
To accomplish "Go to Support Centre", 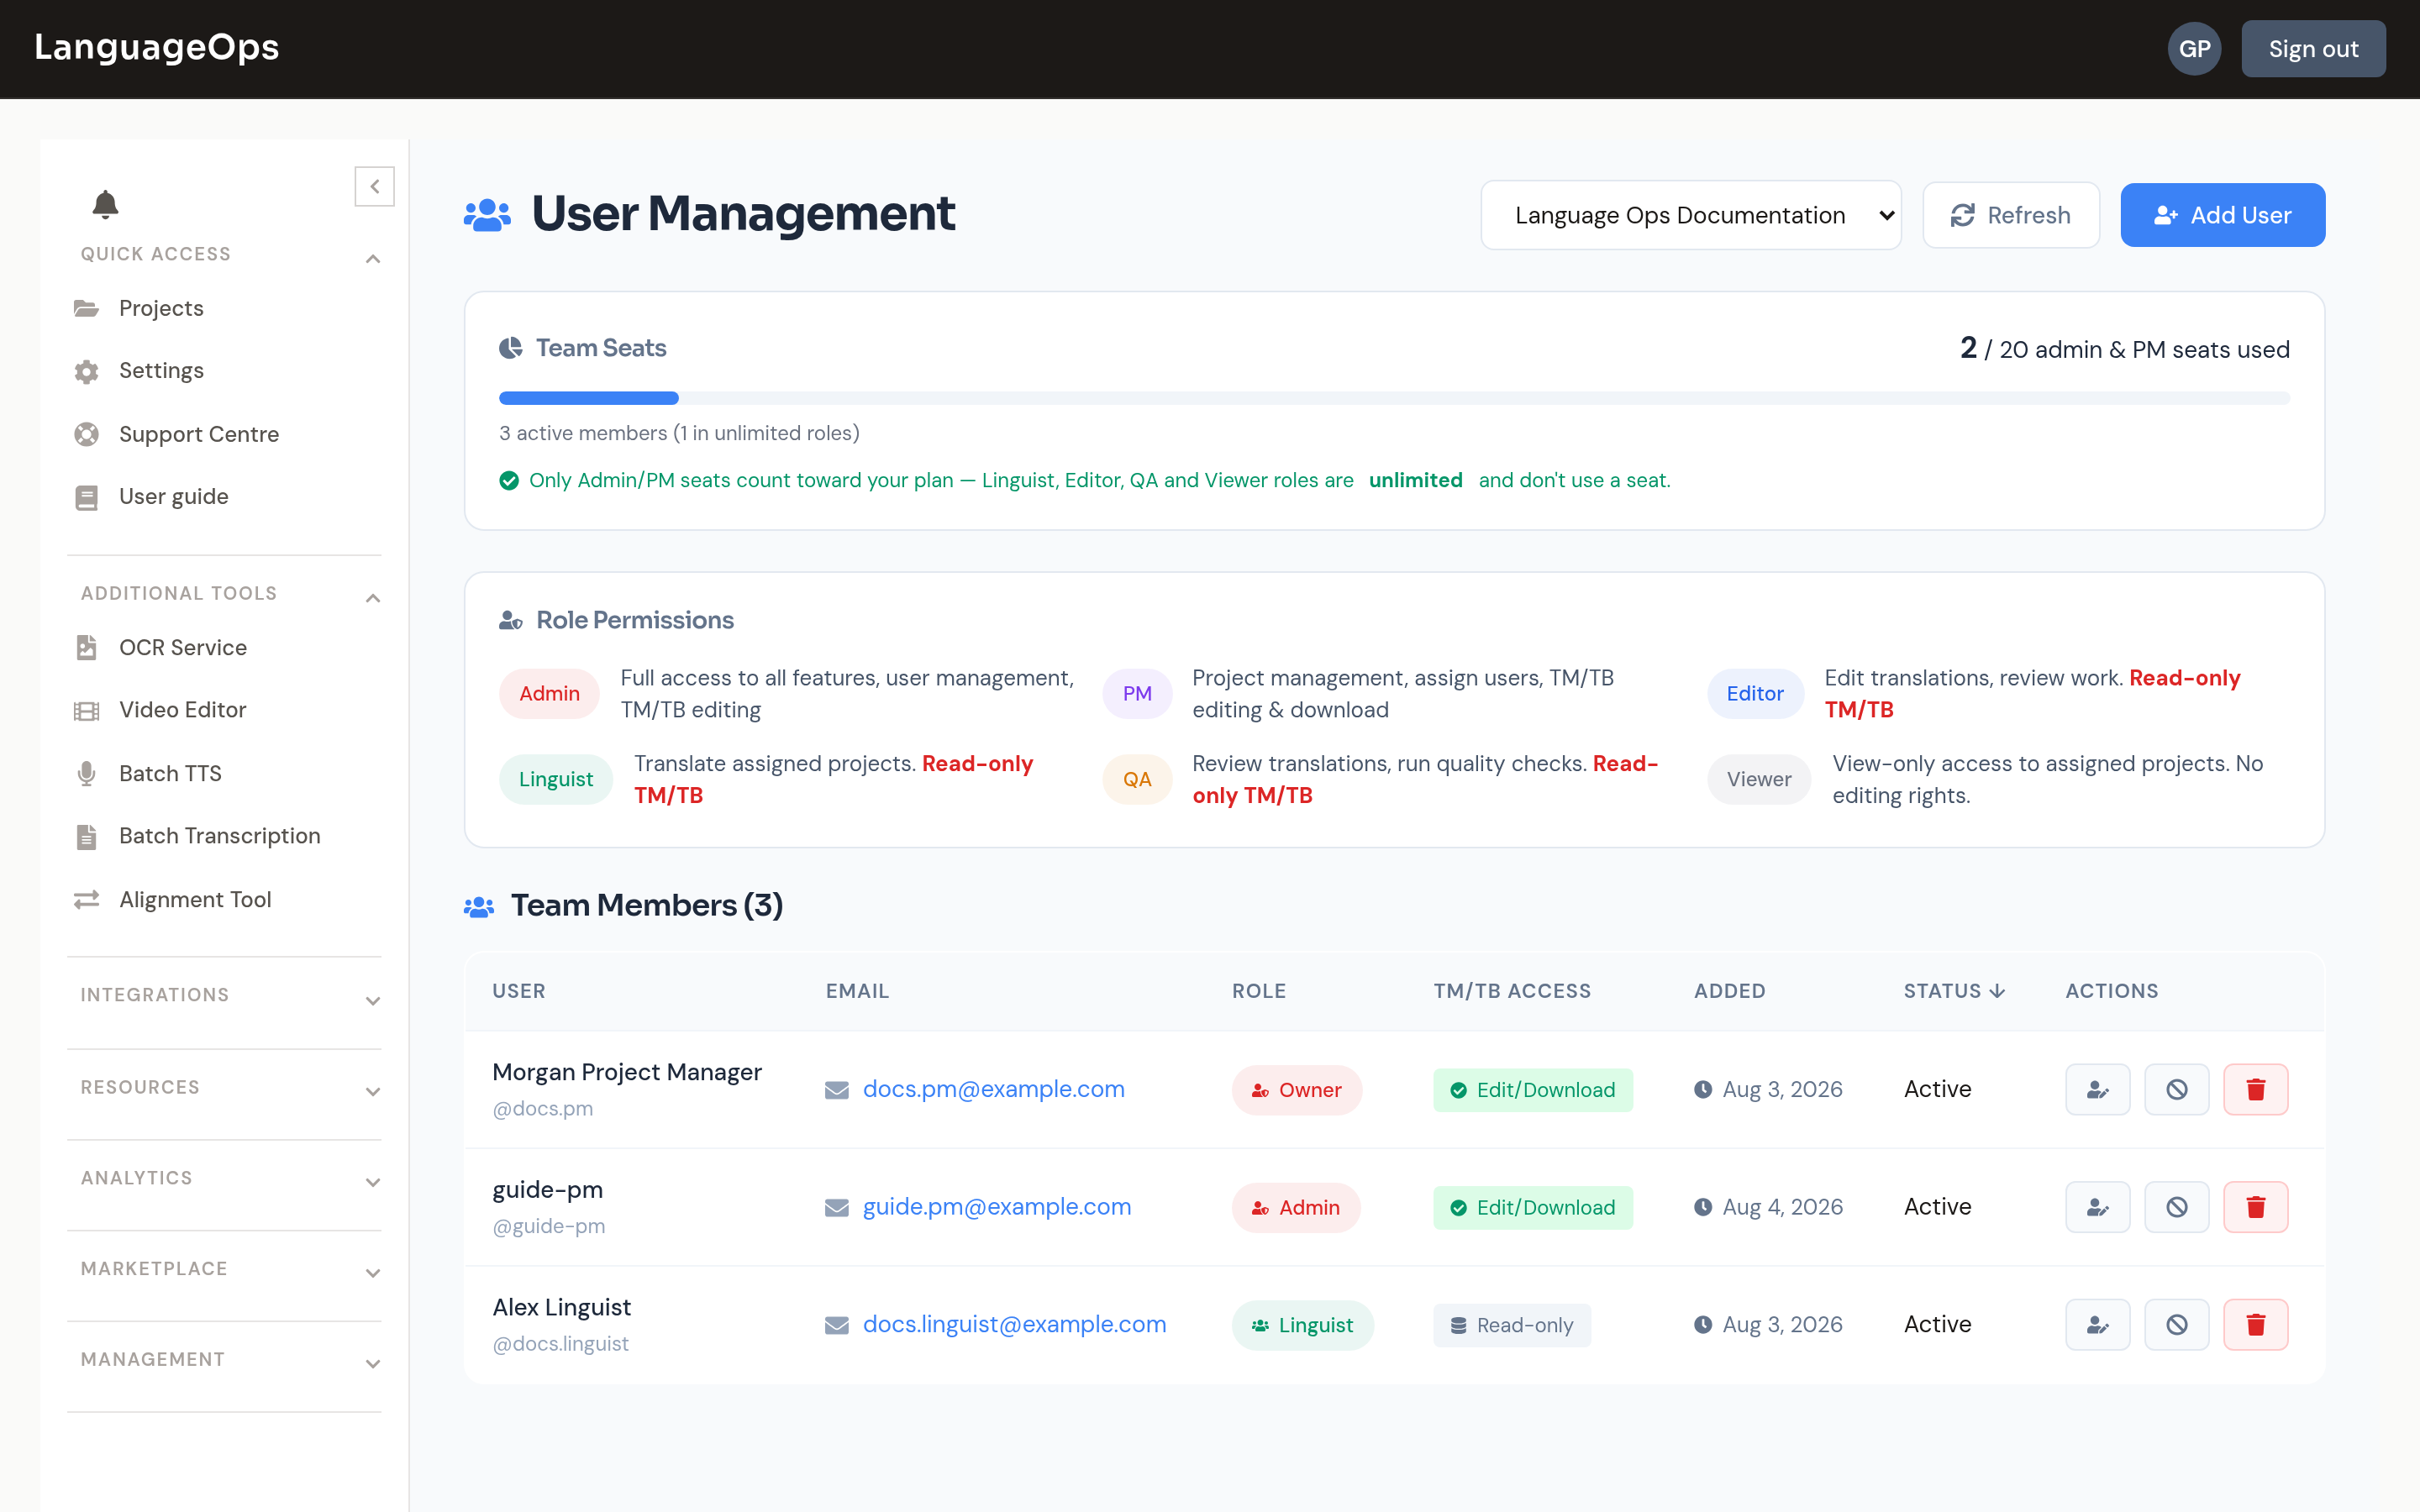I will click(x=198, y=434).
